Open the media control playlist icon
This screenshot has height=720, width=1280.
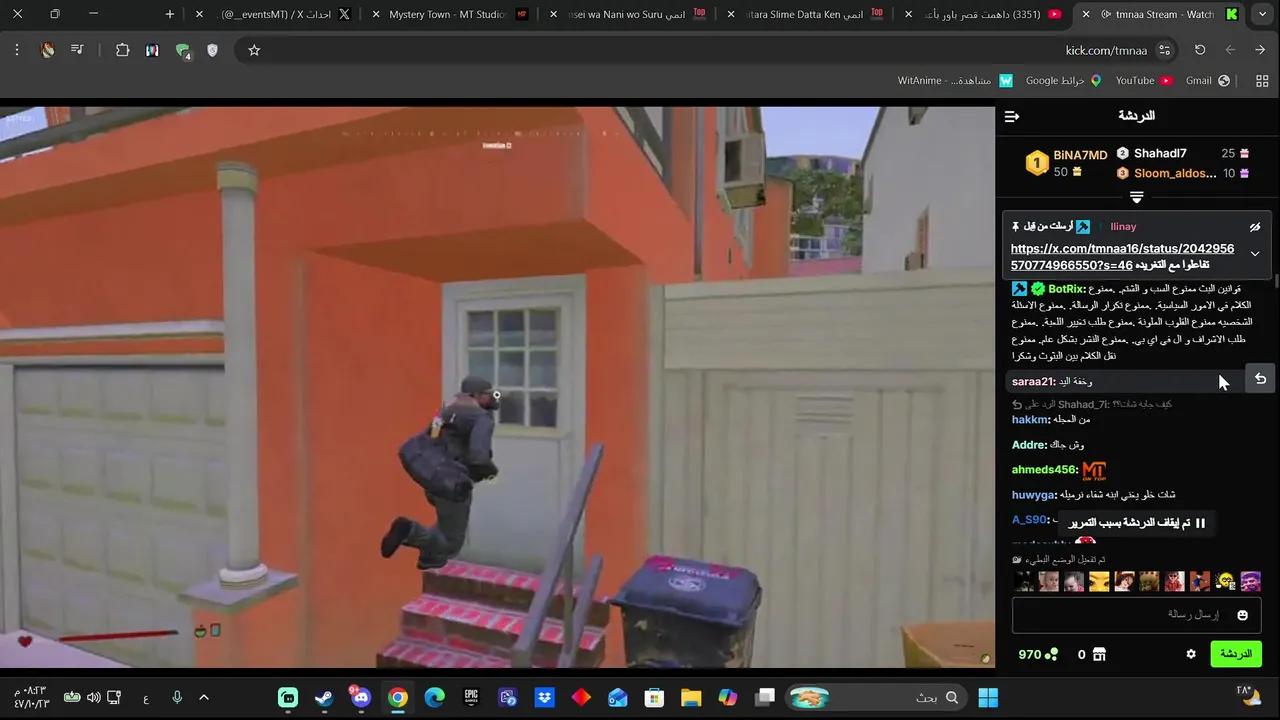click(77, 50)
